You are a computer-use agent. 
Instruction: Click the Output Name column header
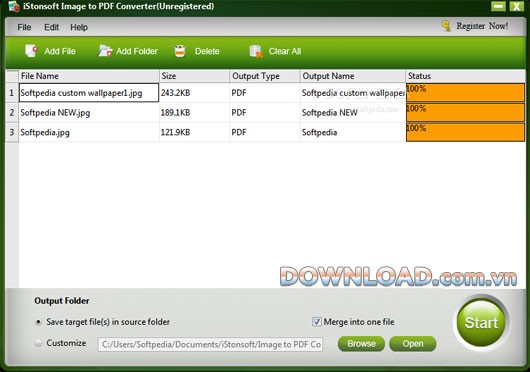(353, 76)
